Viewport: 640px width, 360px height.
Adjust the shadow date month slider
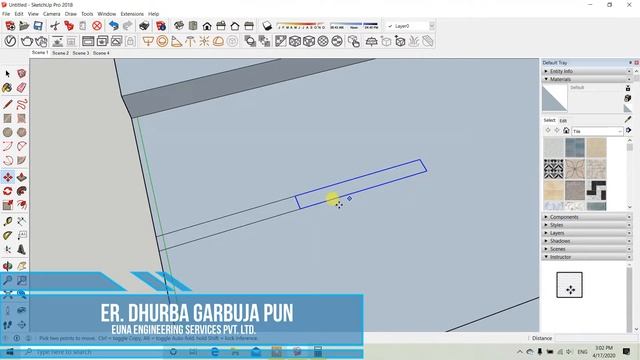(301, 26)
